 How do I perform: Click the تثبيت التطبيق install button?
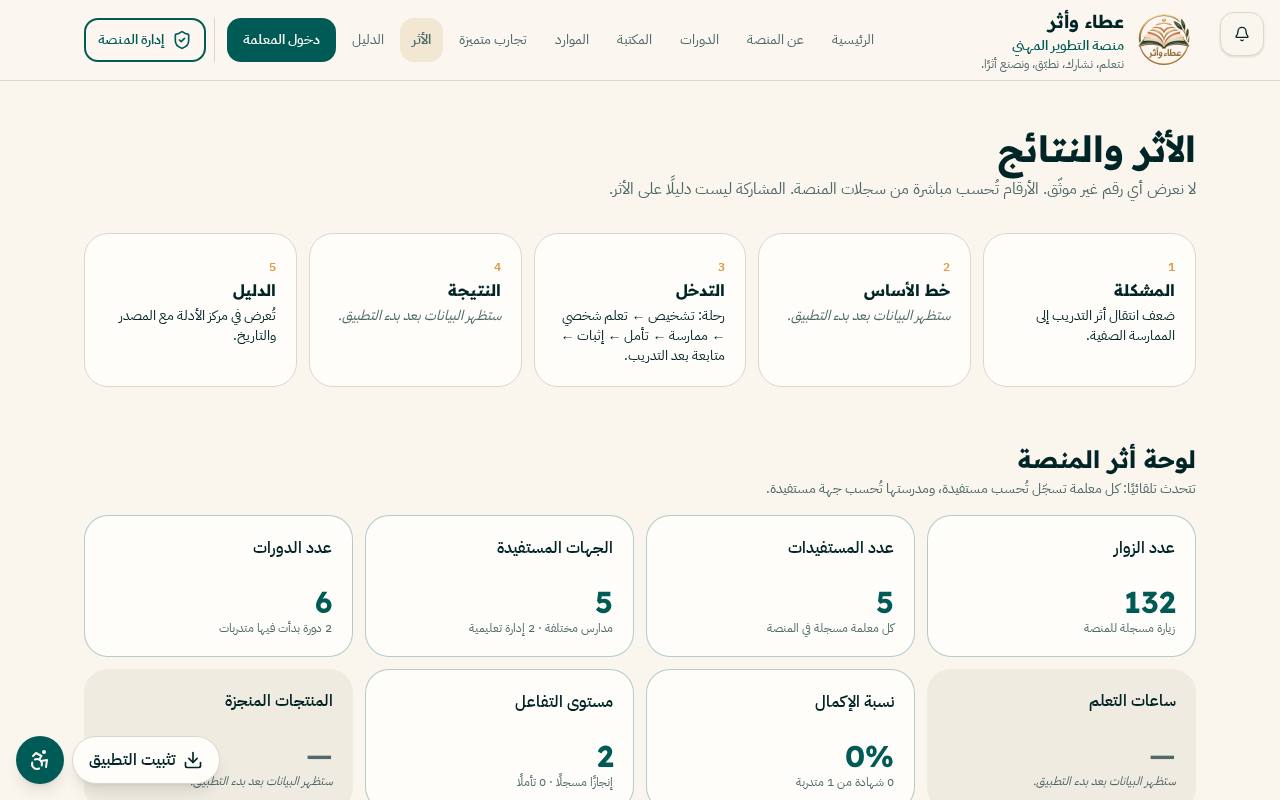(146, 760)
